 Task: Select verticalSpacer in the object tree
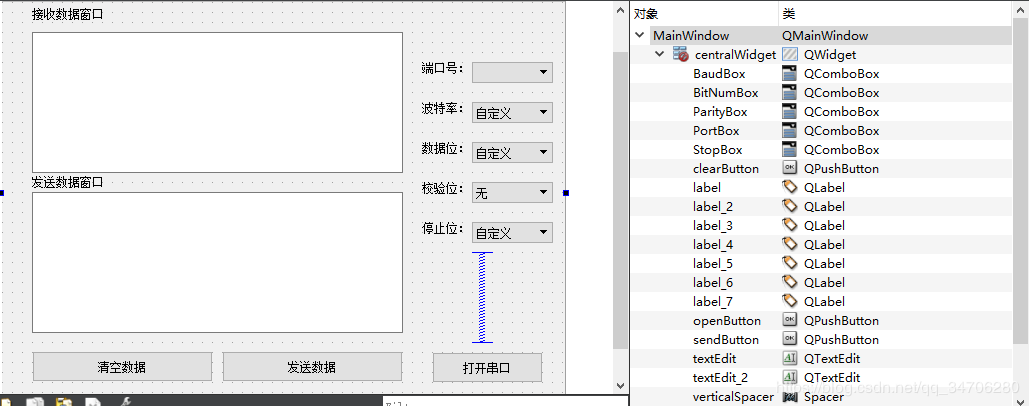(x=734, y=397)
